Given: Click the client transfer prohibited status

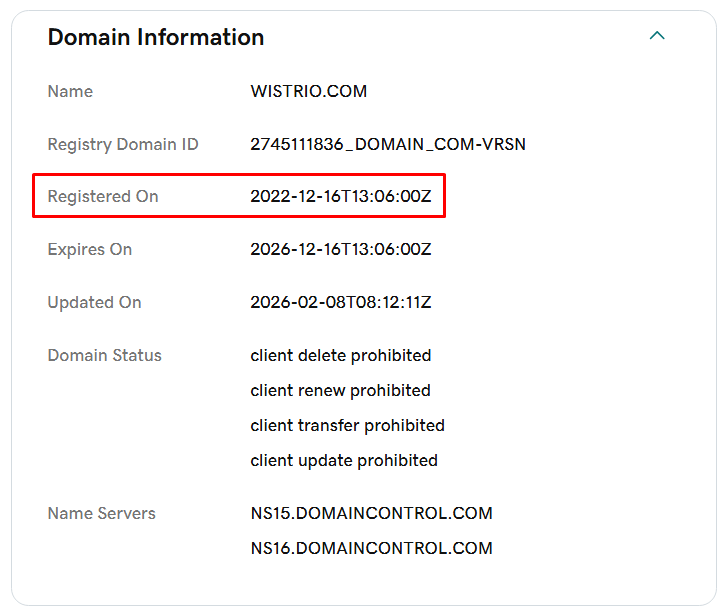Looking at the screenshot, I should (x=347, y=426).
